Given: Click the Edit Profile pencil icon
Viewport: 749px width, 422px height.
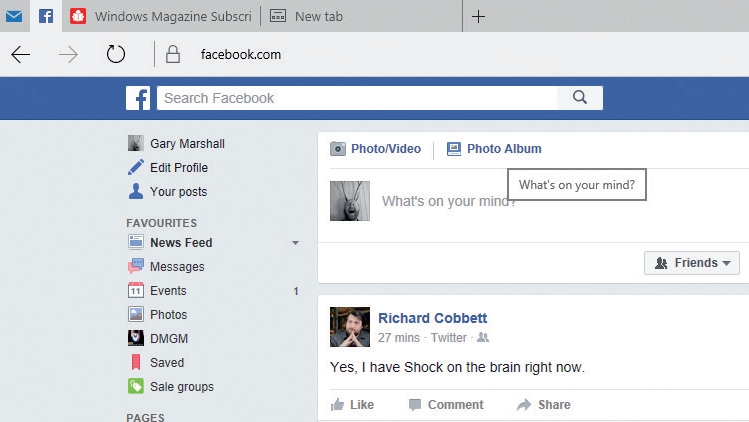Looking at the screenshot, I should tap(136, 167).
